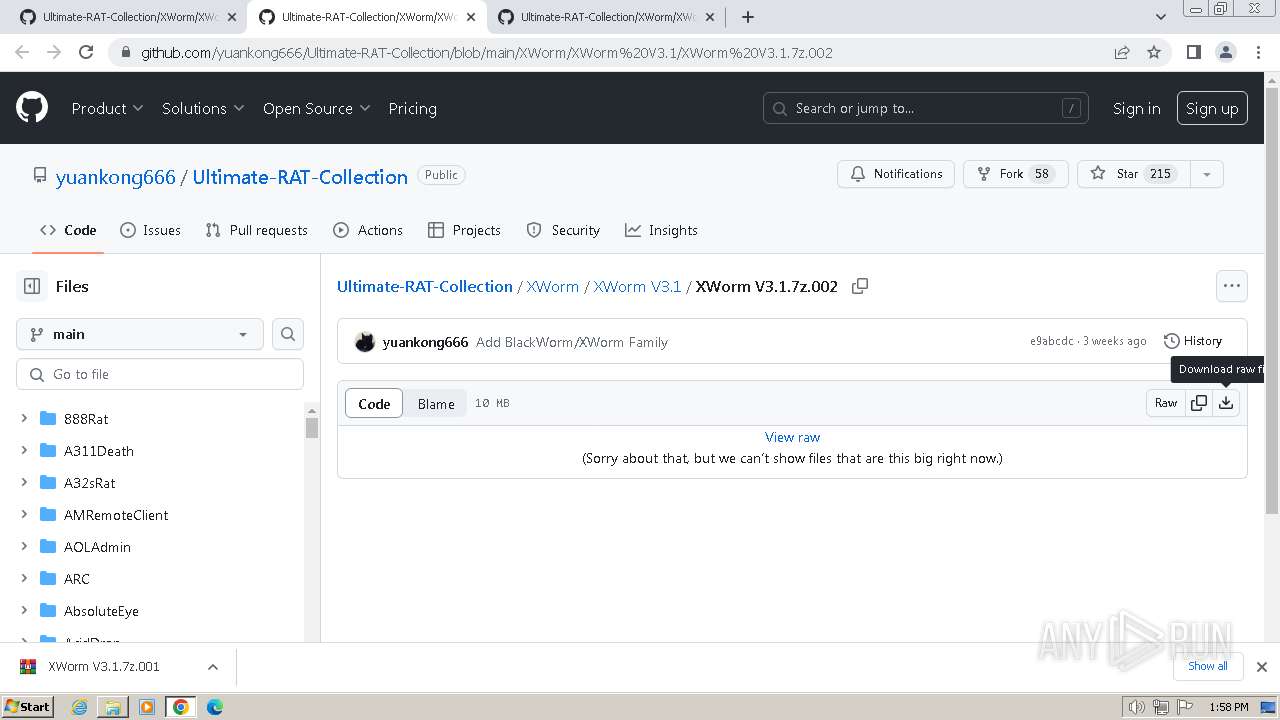Fork the repository button

tap(1015, 174)
